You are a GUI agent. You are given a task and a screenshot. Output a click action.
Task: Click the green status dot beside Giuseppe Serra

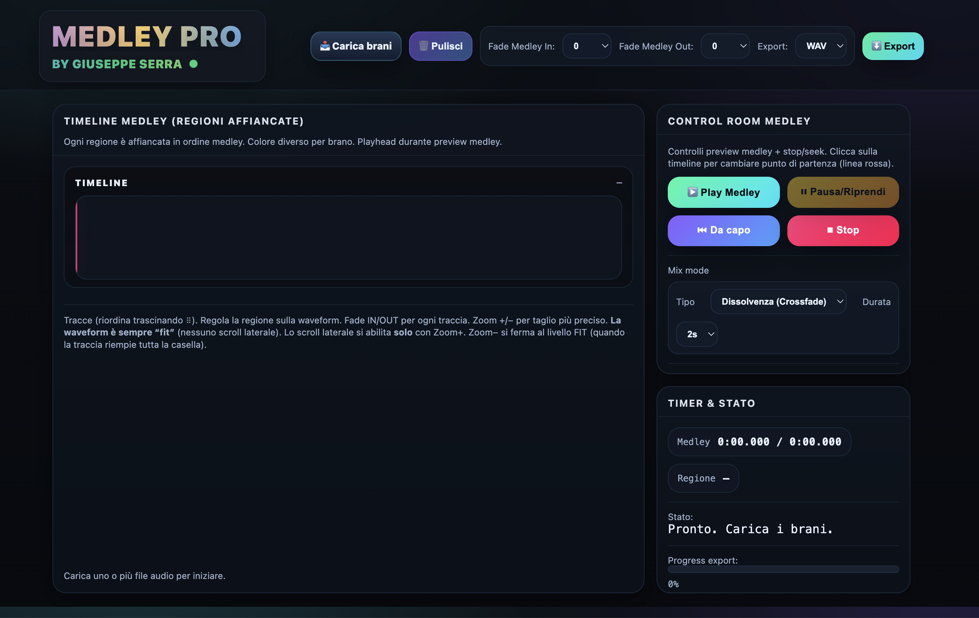coord(194,64)
